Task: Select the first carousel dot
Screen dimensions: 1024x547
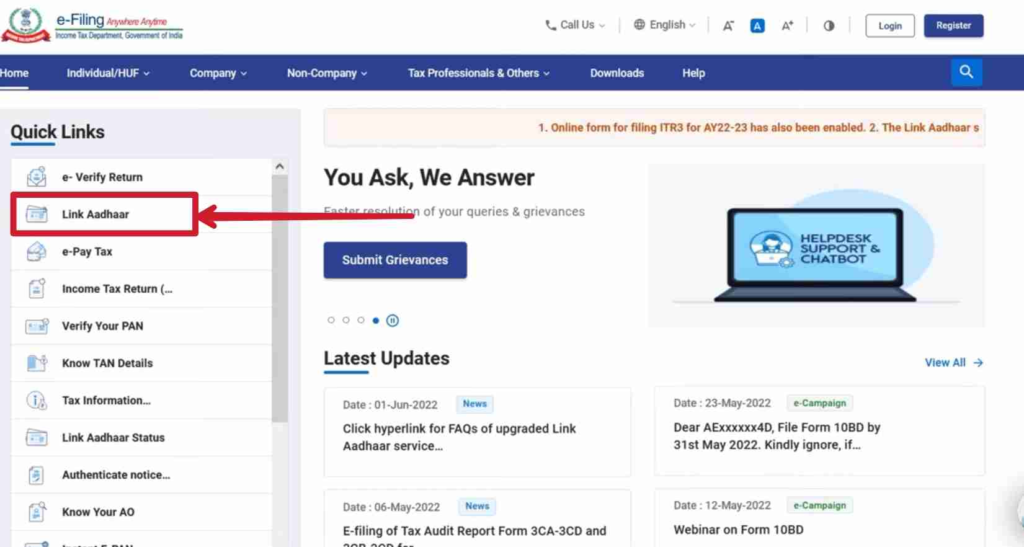Action: click(331, 321)
